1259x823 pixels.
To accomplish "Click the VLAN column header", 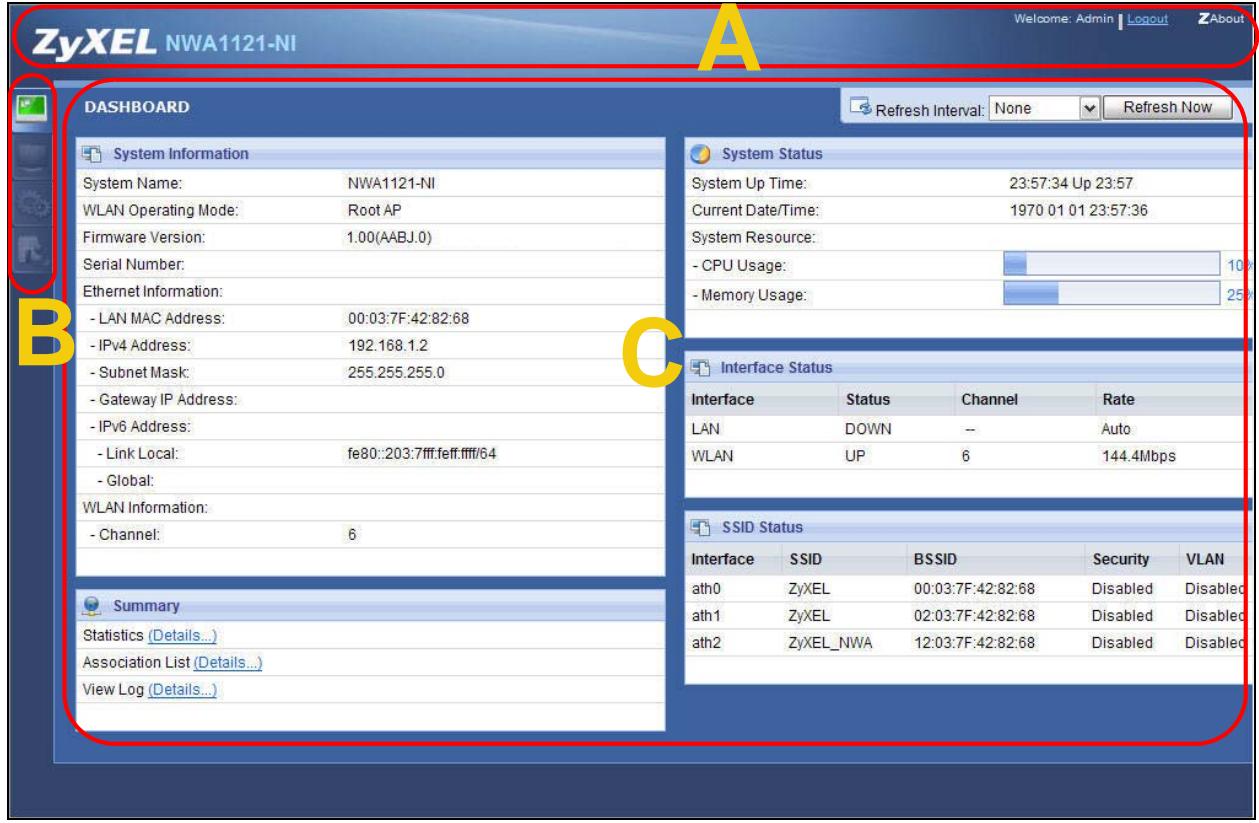I will tap(1204, 559).
